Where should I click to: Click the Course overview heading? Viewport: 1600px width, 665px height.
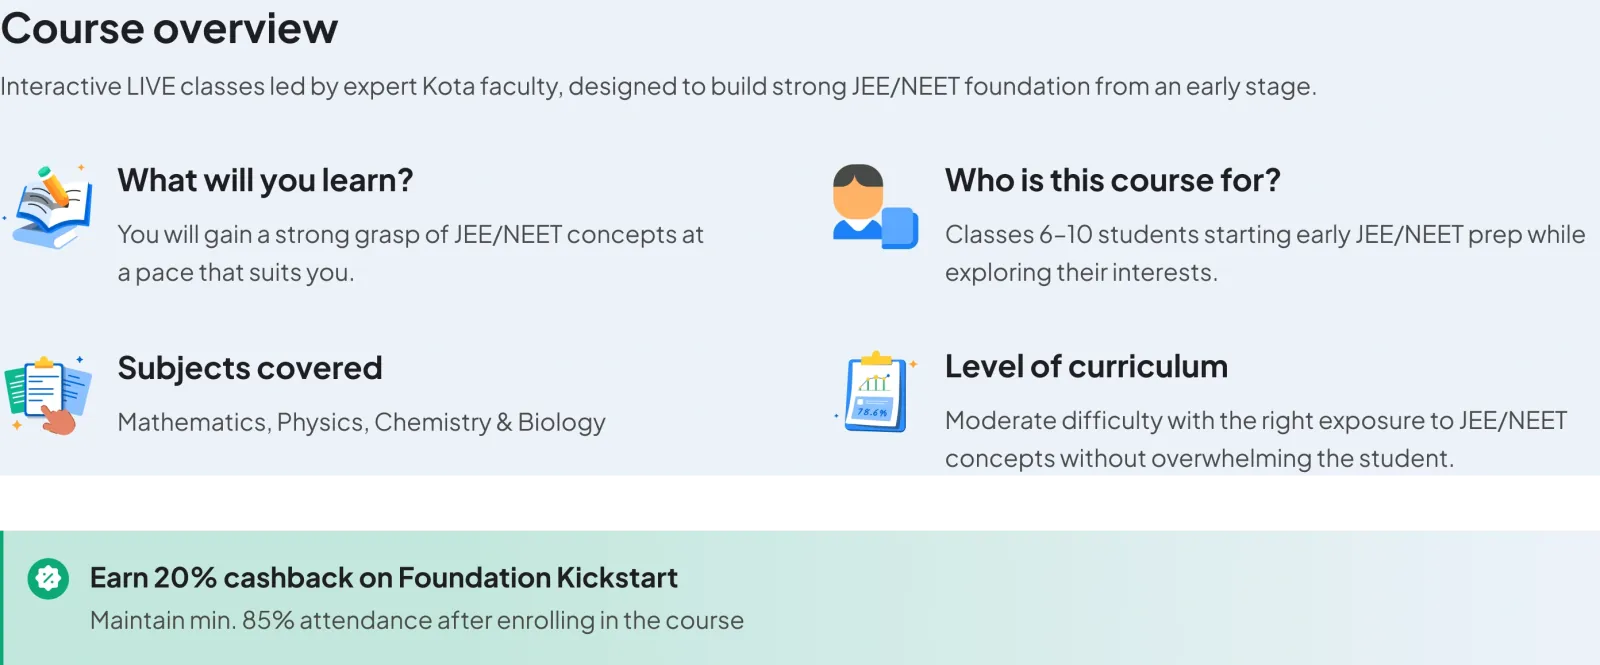pyautogui.click(x=170, y=28)
